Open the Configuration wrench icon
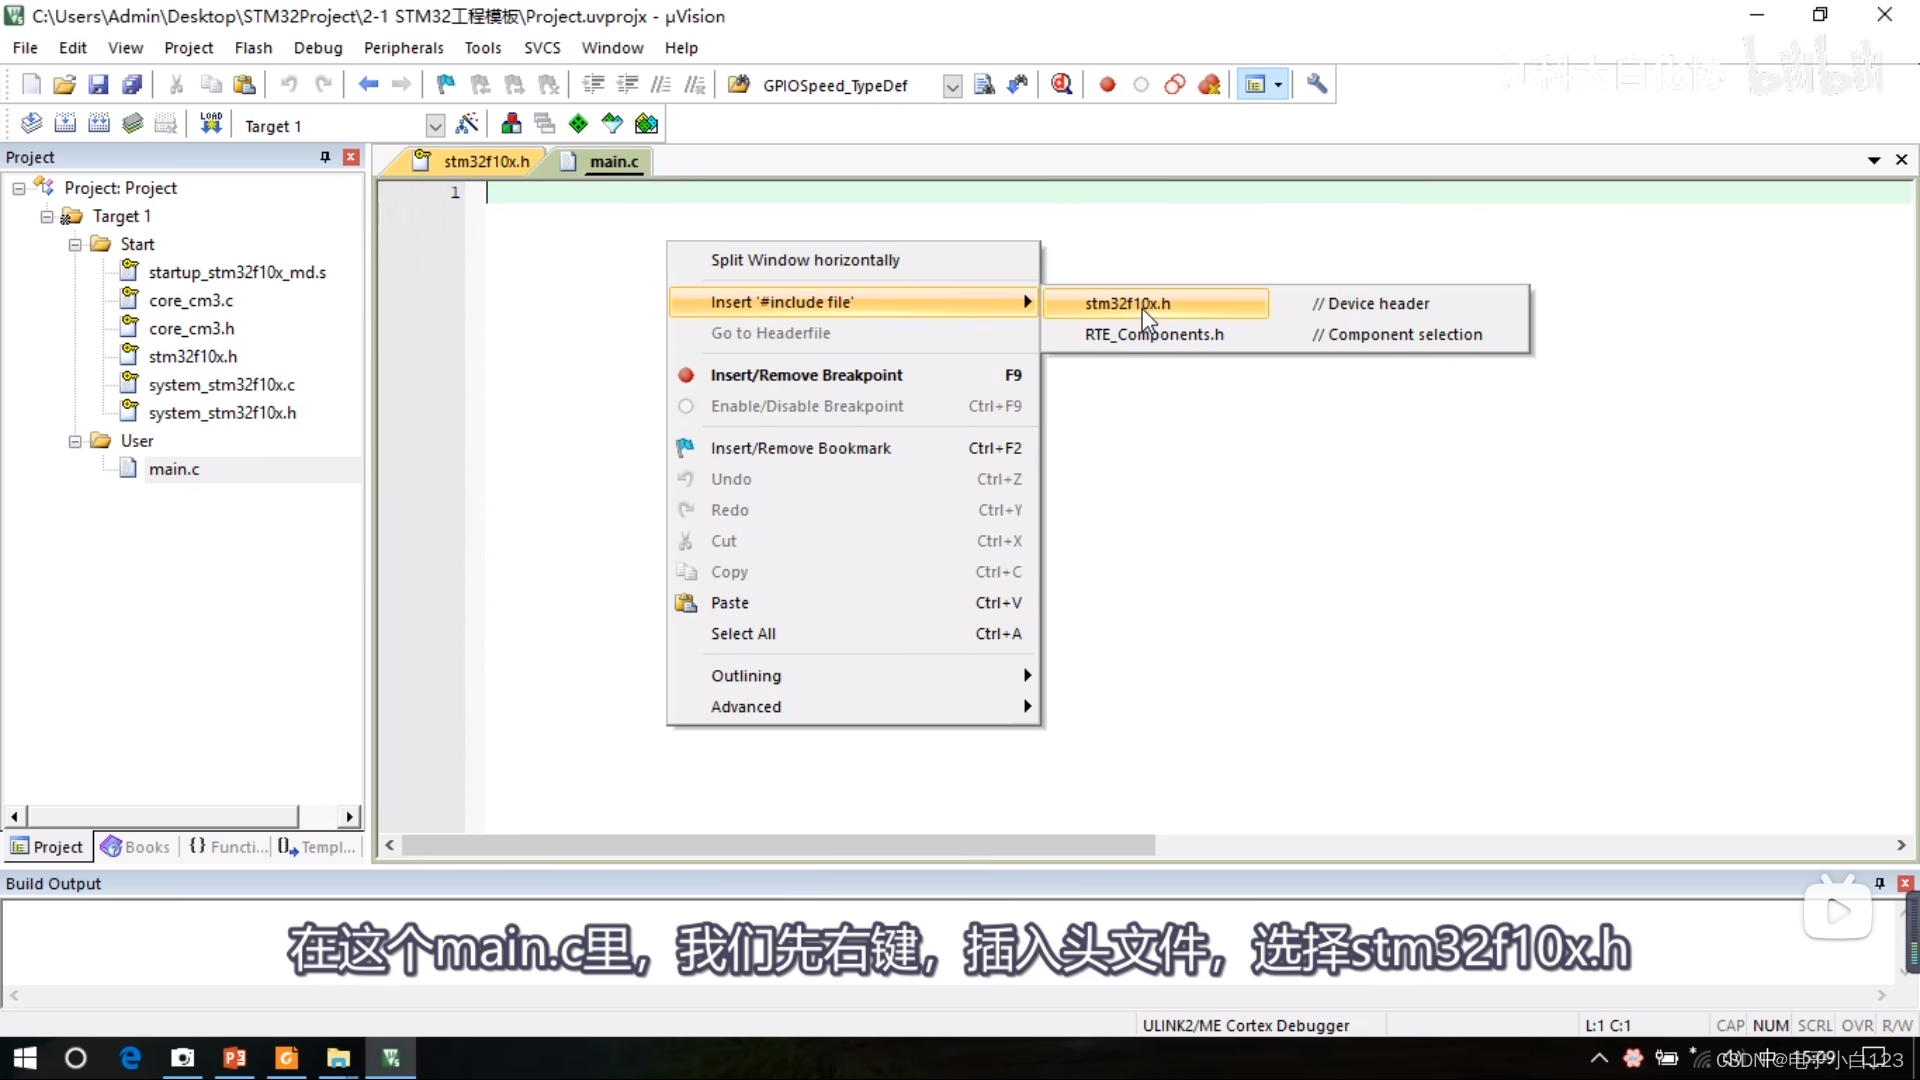Viewport: 1920px width, 1080px height. point(1317,85)
